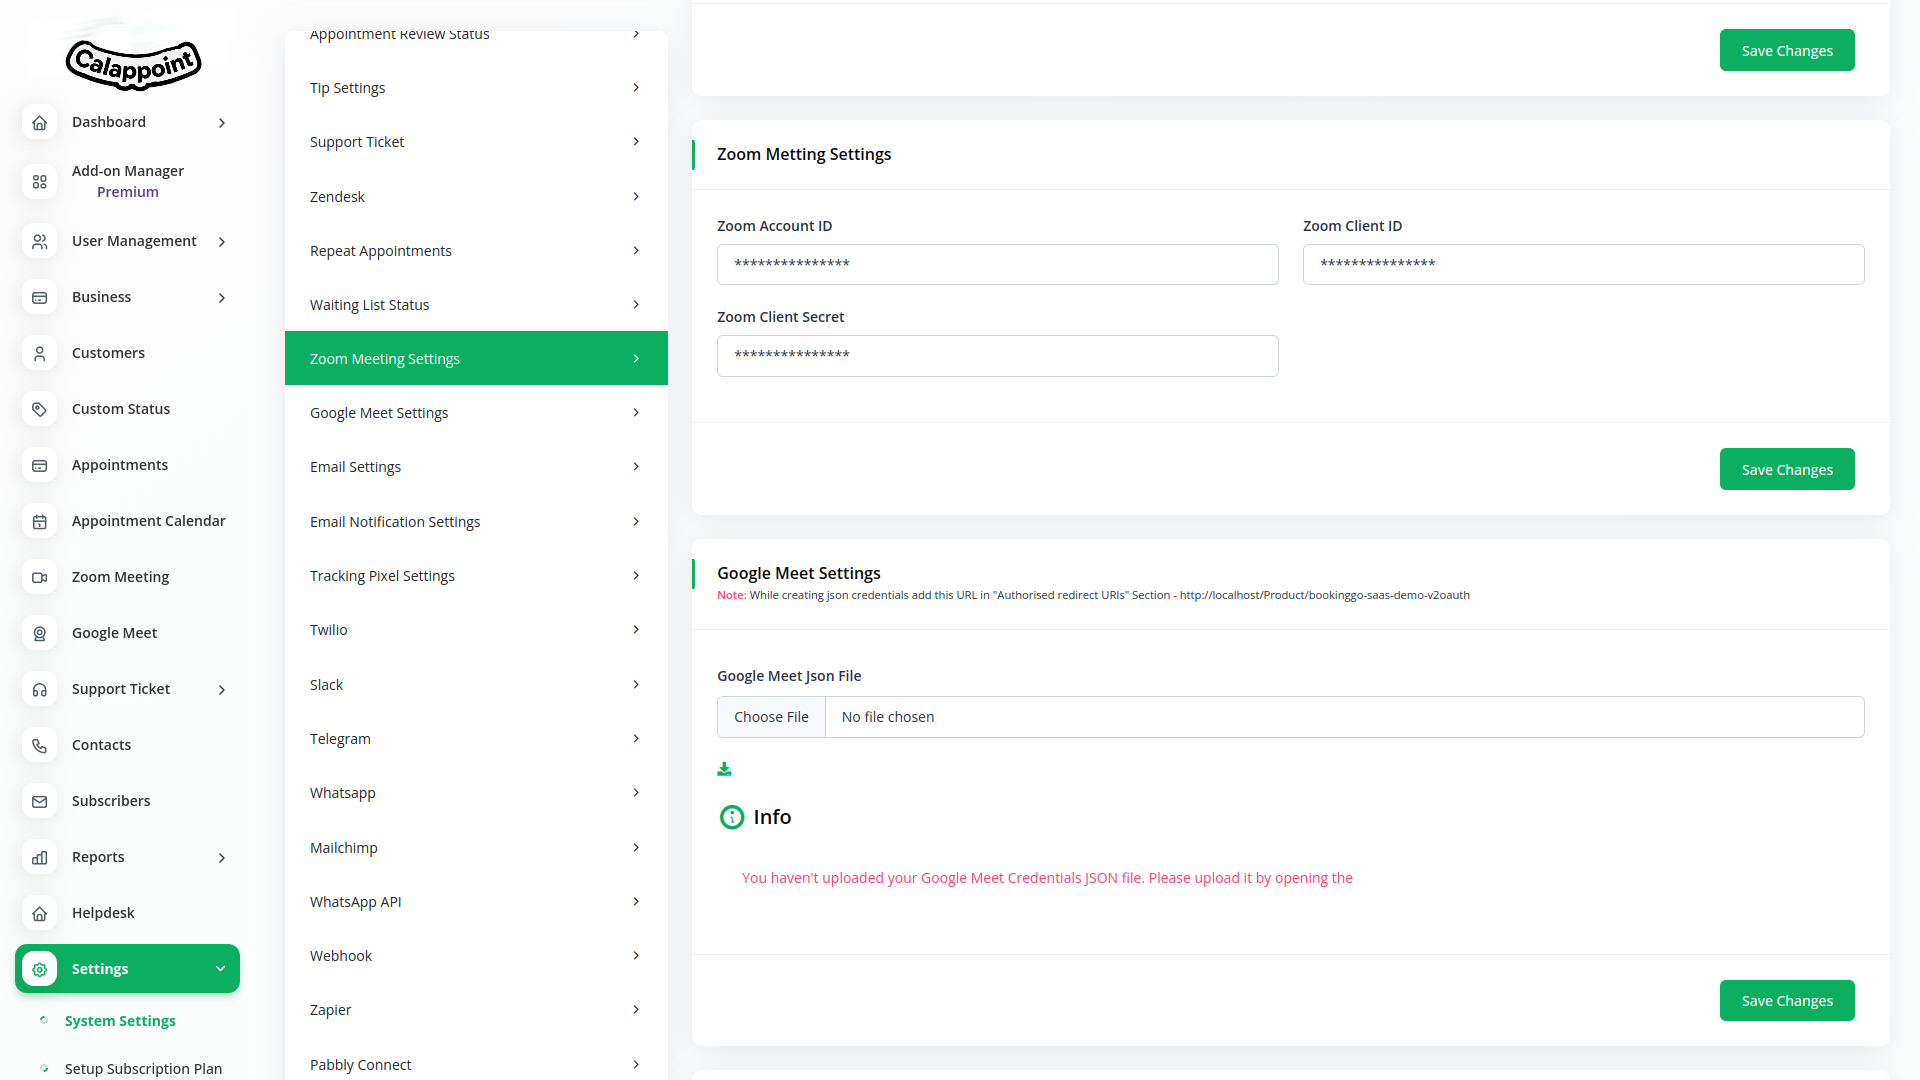This screenshot has height=1080, width=1920.
Task: Open Email Notification Settings section
Action: [x=476, y=522]
